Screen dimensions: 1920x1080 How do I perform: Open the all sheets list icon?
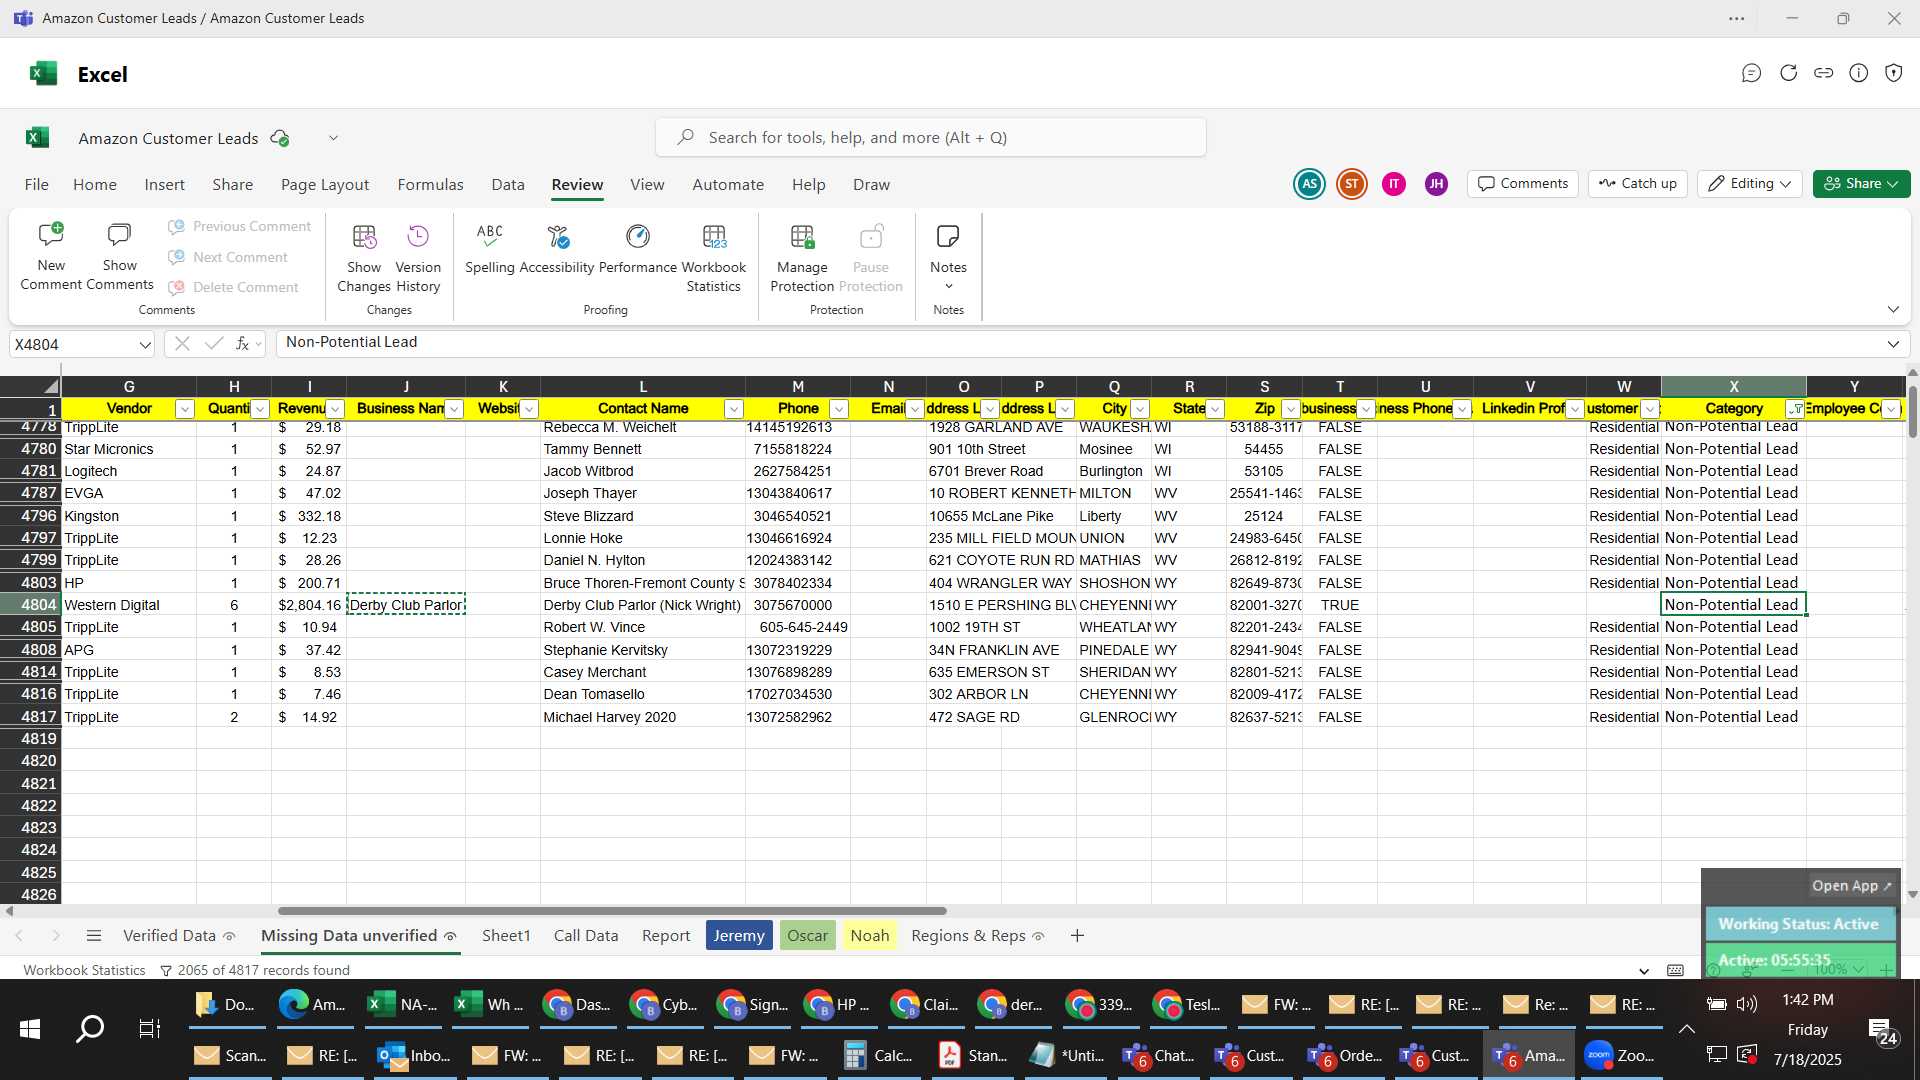tap(94, 936)
